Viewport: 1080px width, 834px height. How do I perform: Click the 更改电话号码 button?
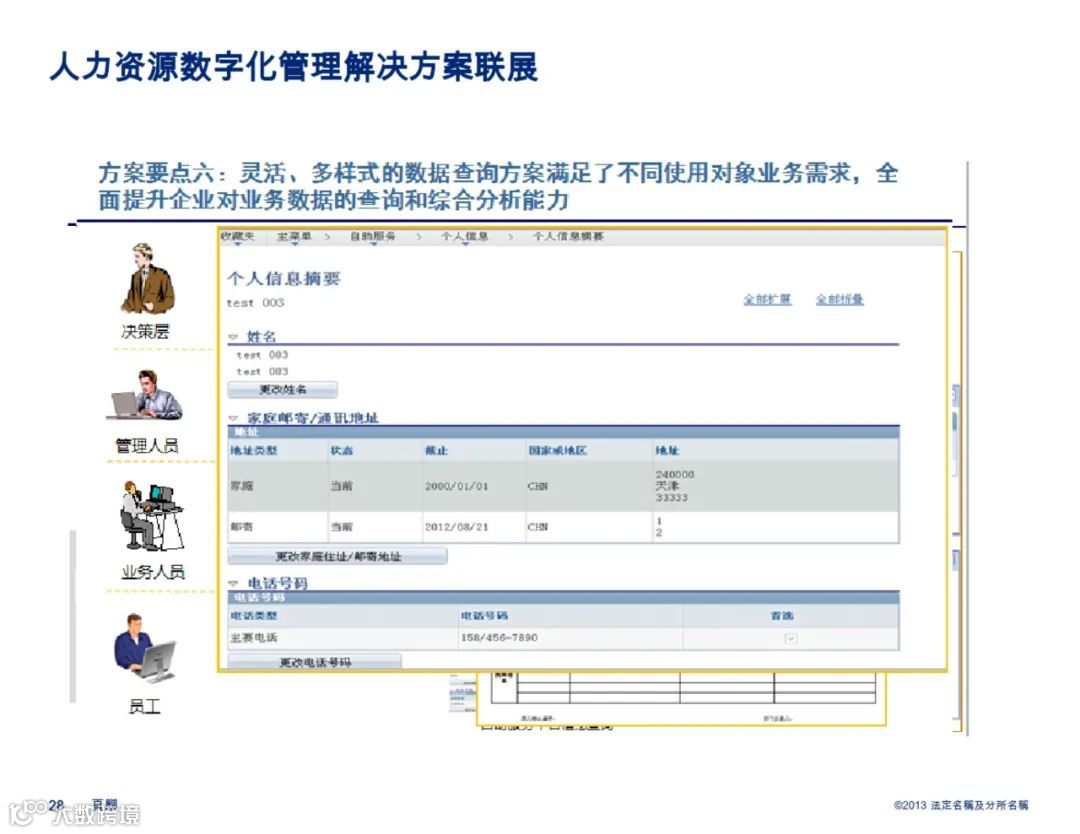point(315,662)
